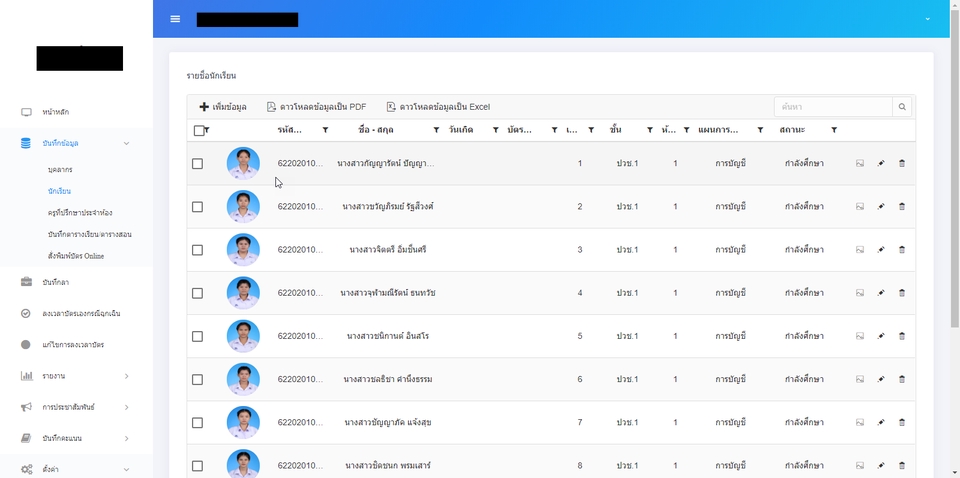This screenshot has width=960, height=478.
Task: Filter the ชื่อ - สกุล column
Action: coord(437,130)
